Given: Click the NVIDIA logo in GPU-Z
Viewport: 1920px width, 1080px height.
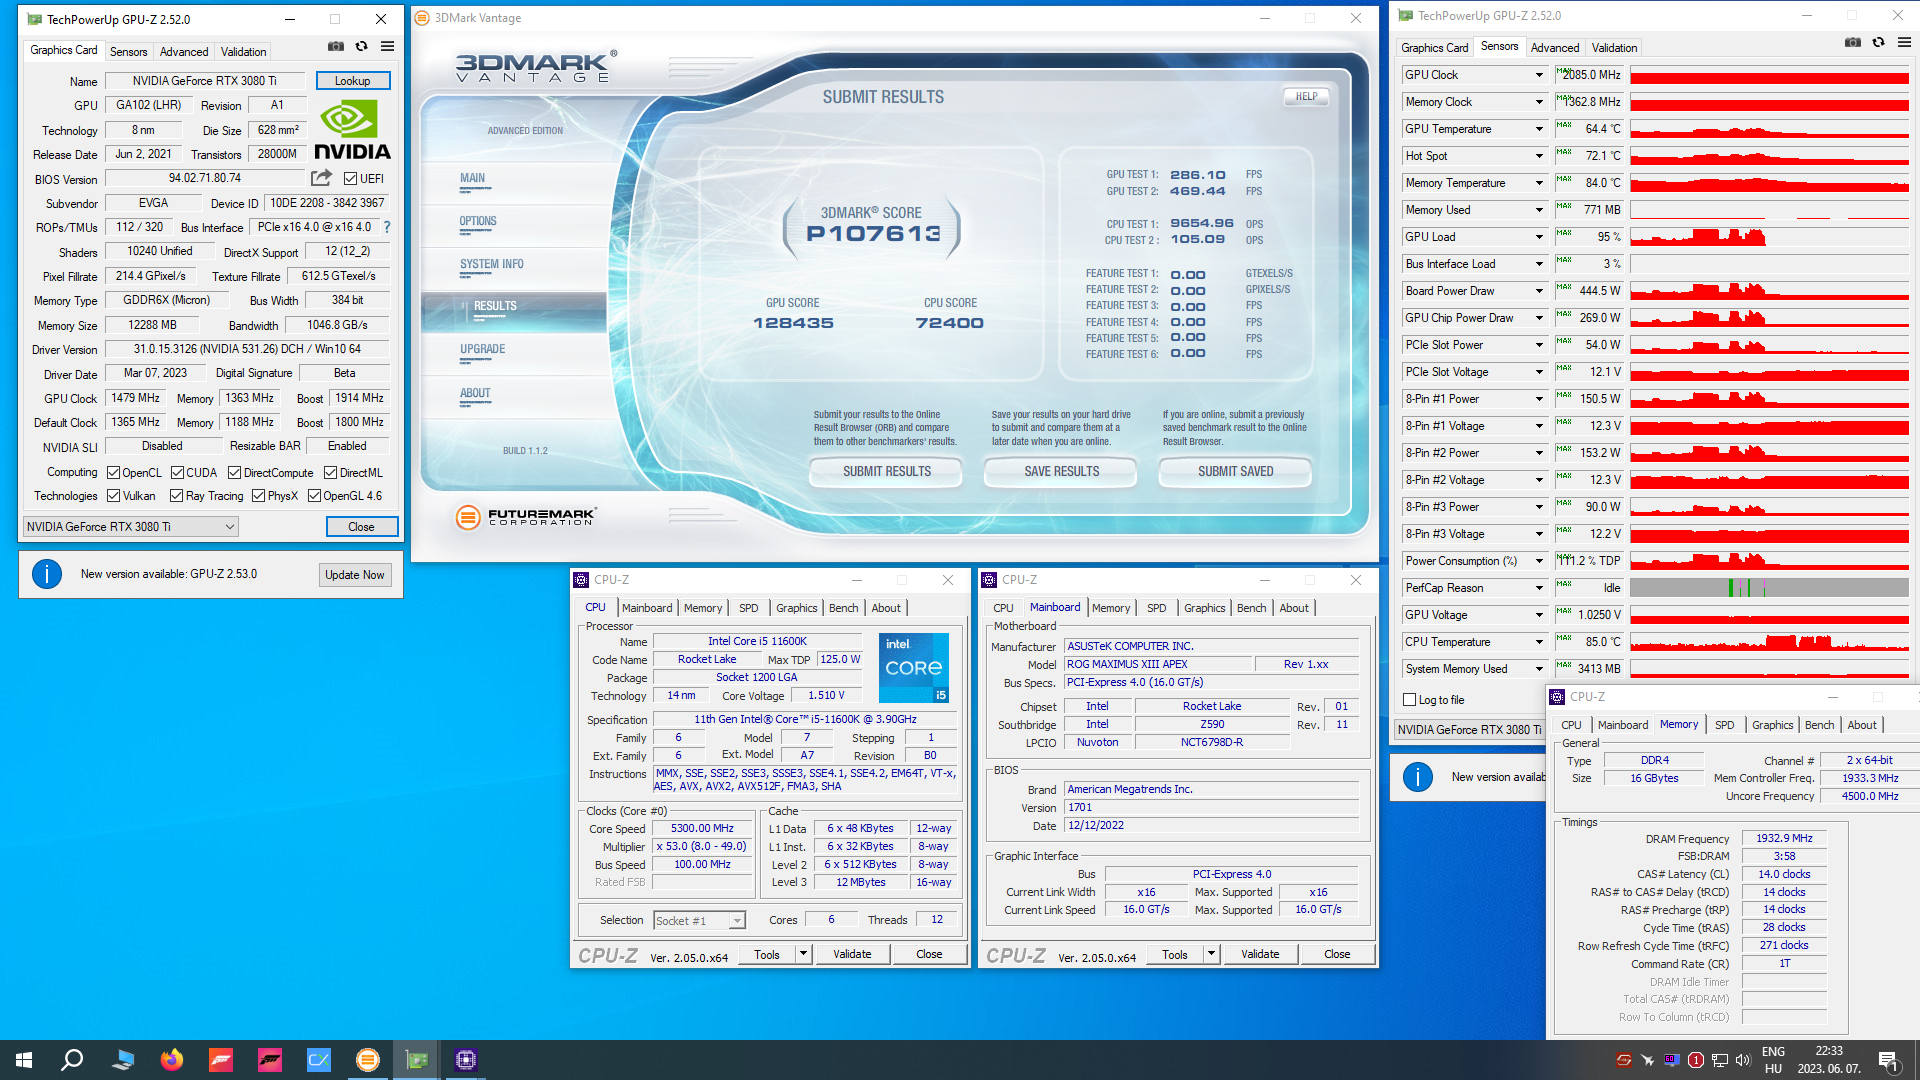Looking at the screenshot, I should point(352,131).
